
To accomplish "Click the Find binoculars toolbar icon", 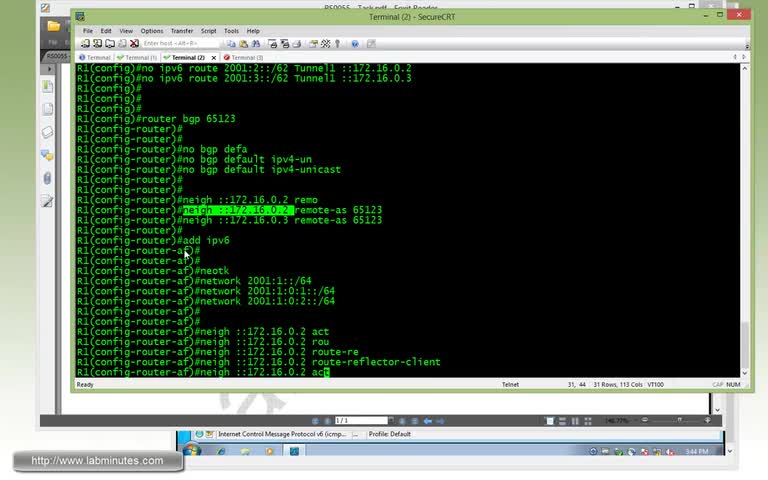I will pos(256,44).
